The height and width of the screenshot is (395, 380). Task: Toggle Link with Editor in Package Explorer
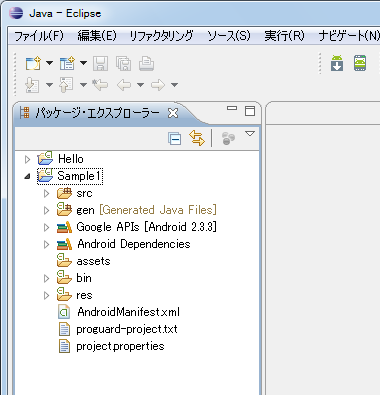197,138
